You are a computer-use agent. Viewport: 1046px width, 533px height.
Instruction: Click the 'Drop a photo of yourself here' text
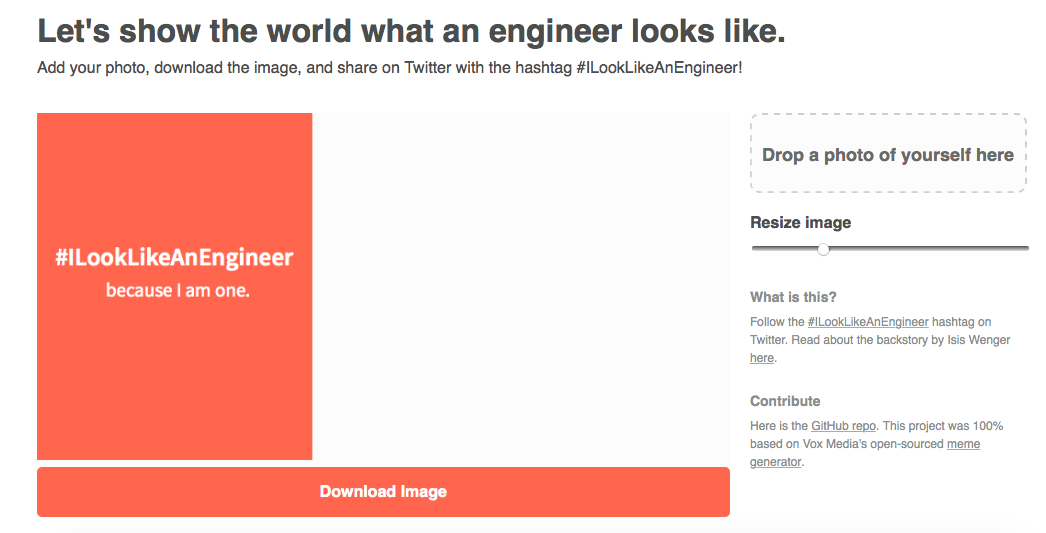pyautogui.click(x=888, y=155)
